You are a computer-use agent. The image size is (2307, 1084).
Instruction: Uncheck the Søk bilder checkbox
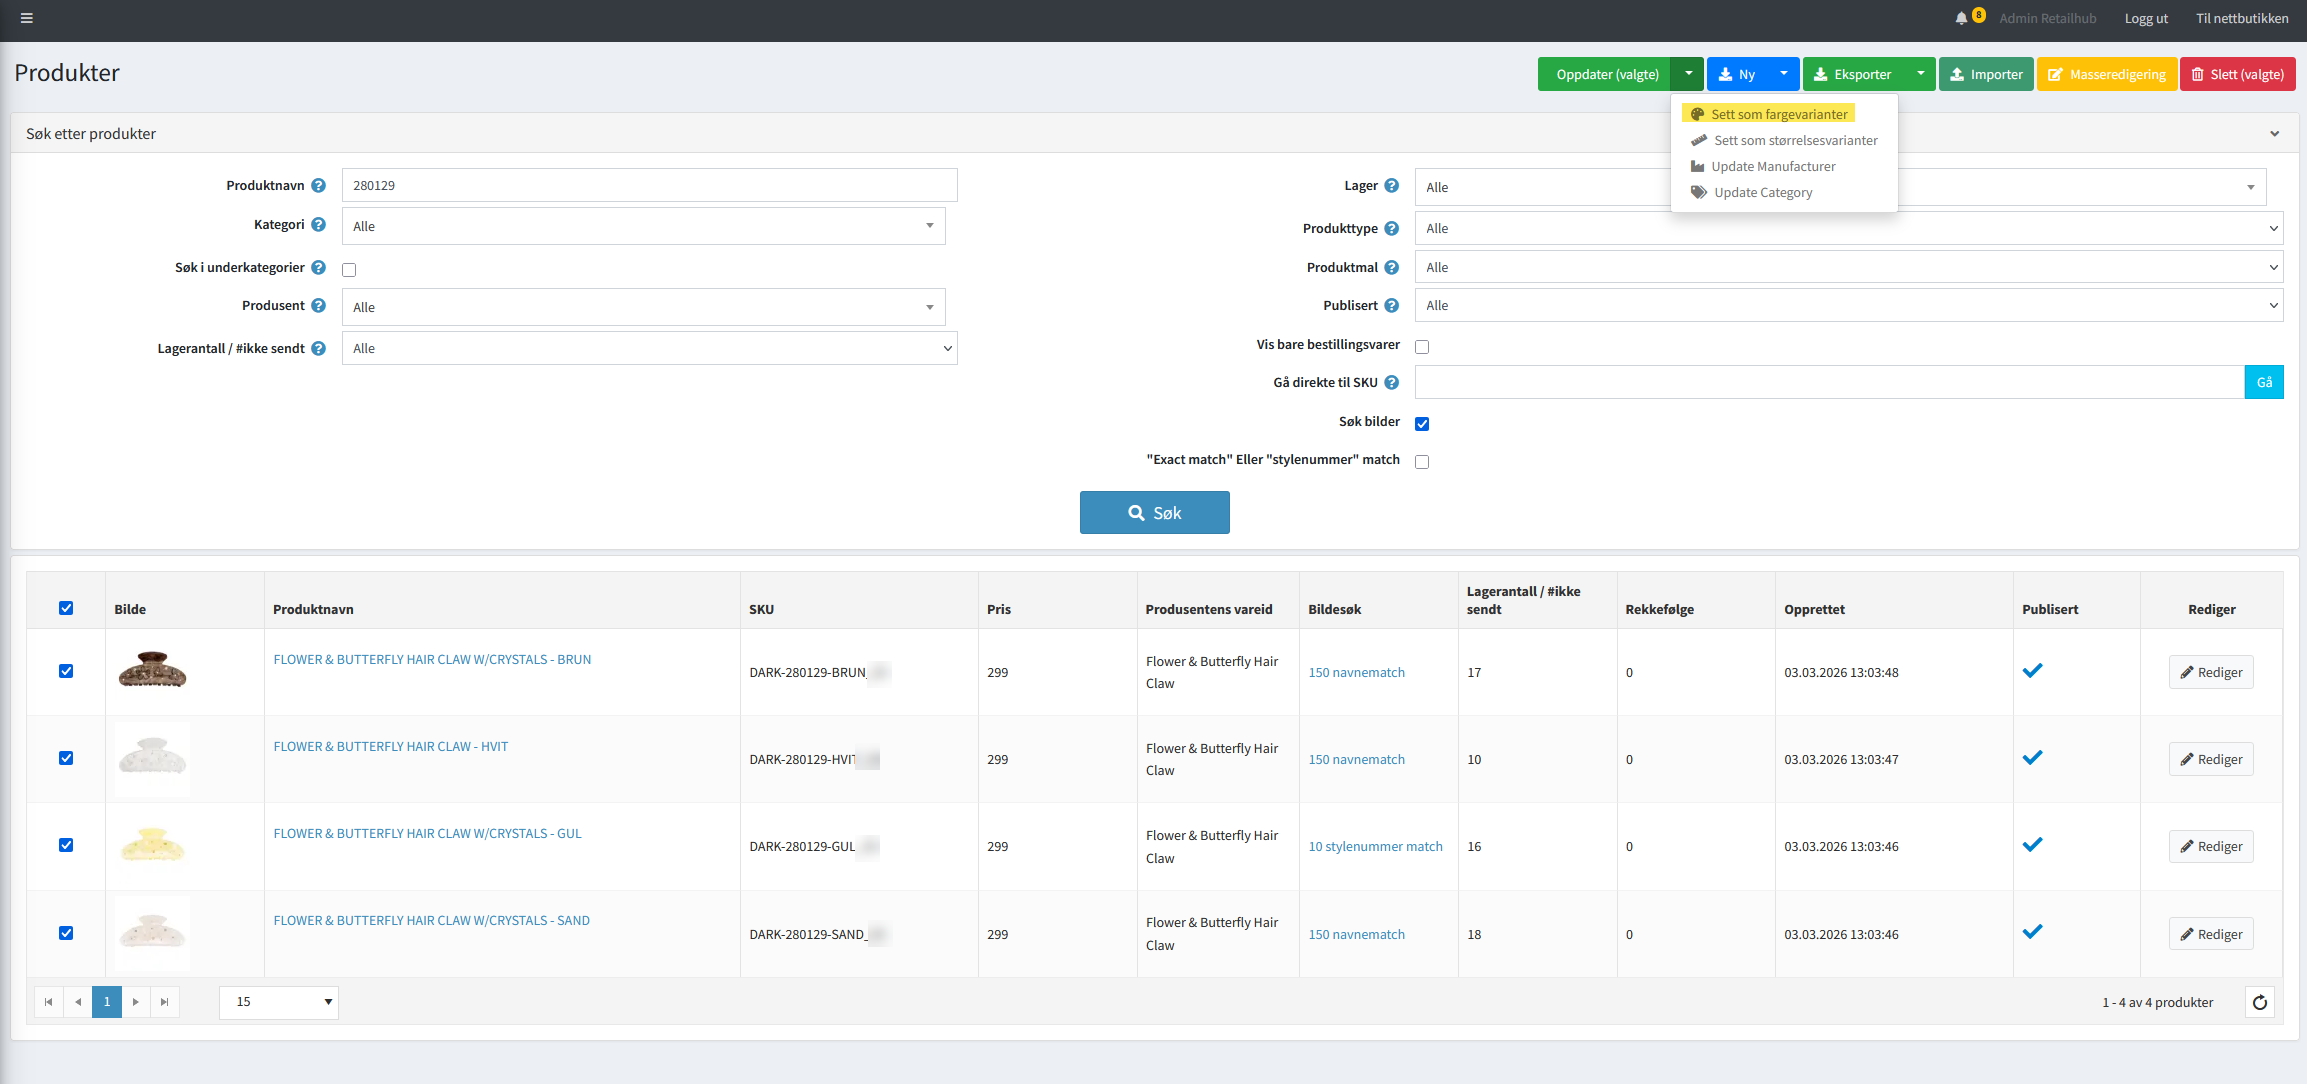(x=1422, y=423)
